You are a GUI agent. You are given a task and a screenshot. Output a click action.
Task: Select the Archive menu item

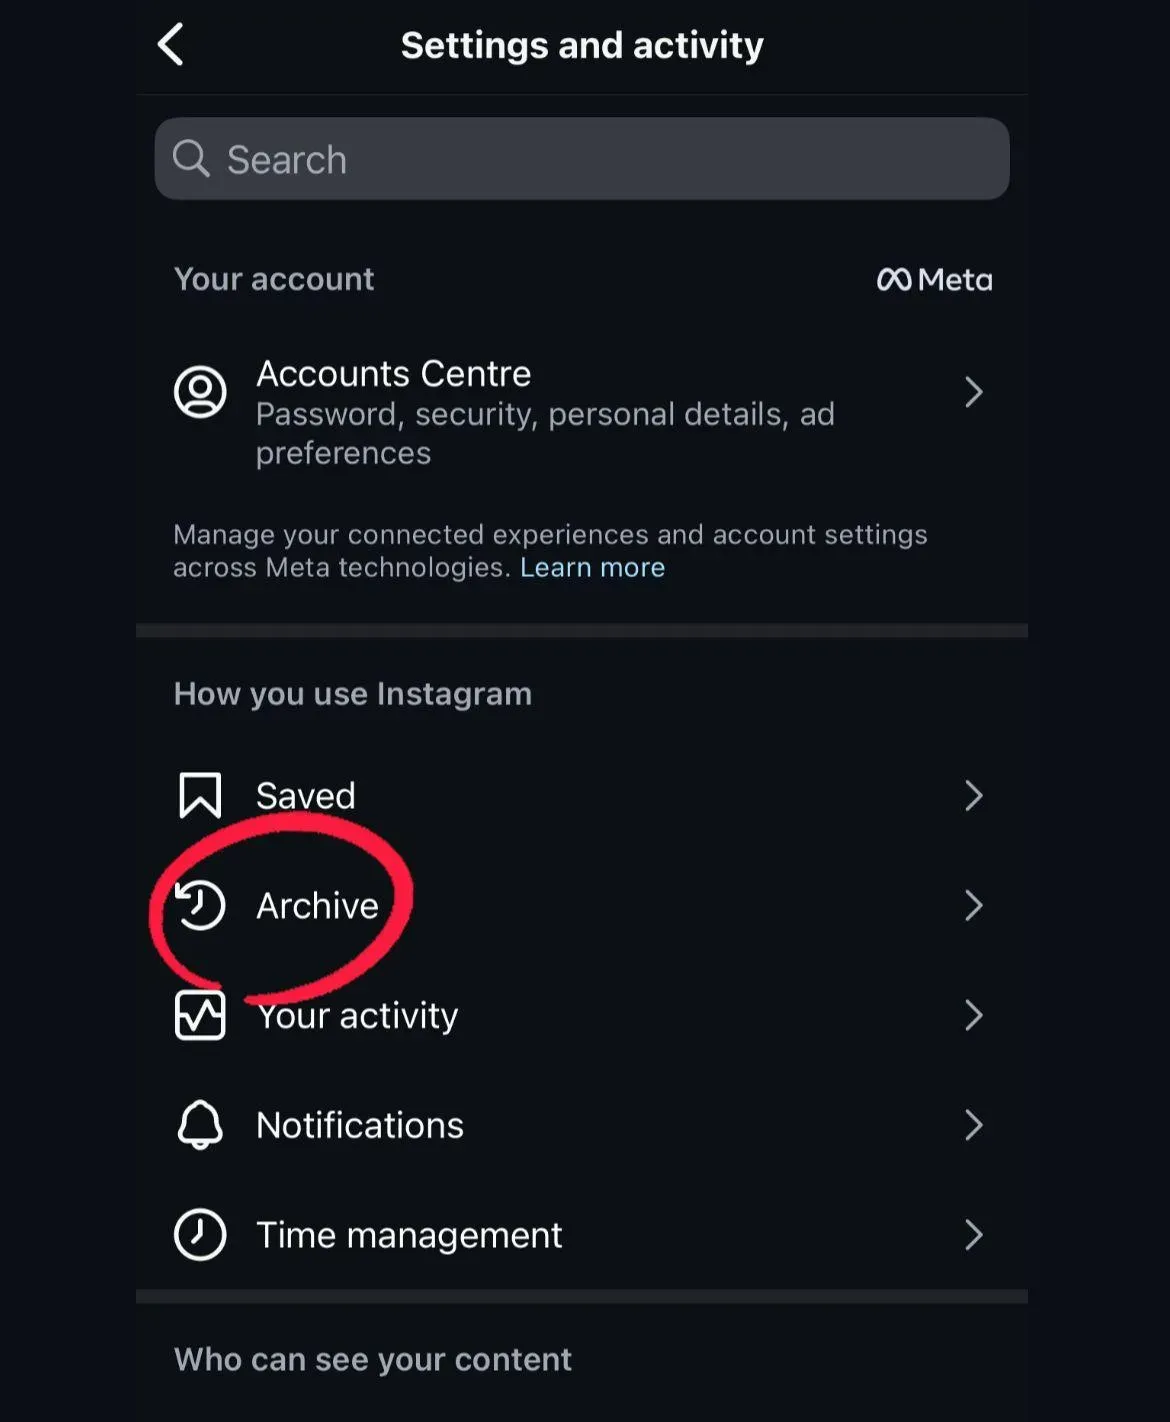[x=318, y=906]
